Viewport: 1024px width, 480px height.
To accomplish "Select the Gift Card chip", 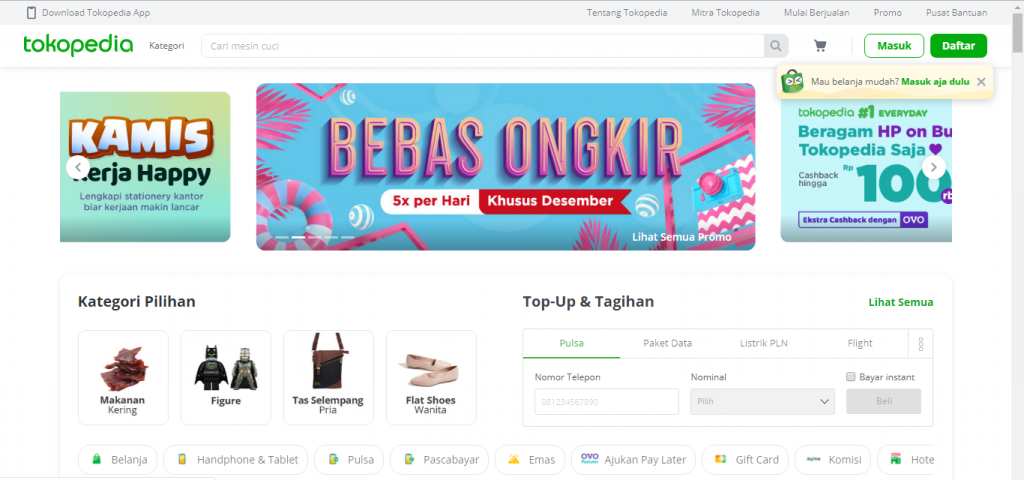I will pos(745,460).
